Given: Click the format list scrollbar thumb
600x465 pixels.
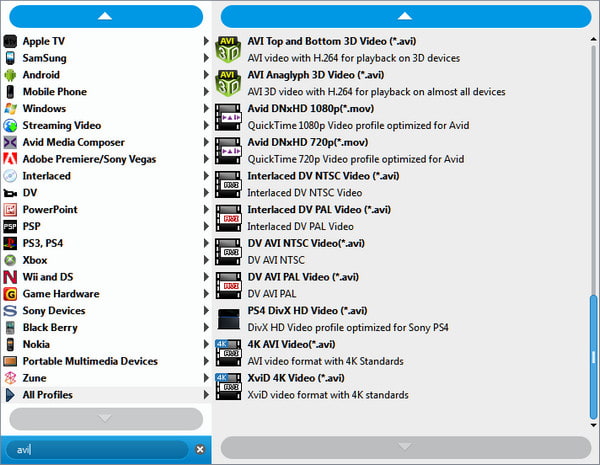Looking at the screenshot, I should (593, 357).
